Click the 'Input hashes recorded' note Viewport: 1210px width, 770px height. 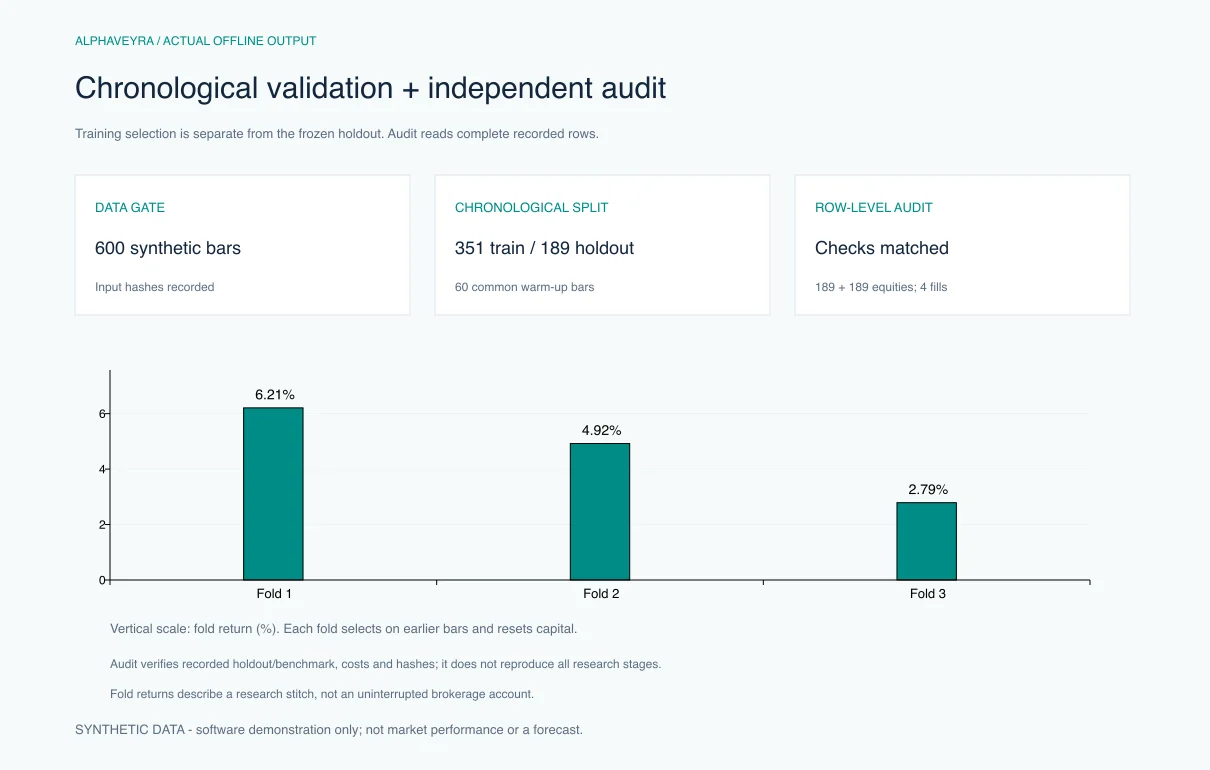coord(154,287)
